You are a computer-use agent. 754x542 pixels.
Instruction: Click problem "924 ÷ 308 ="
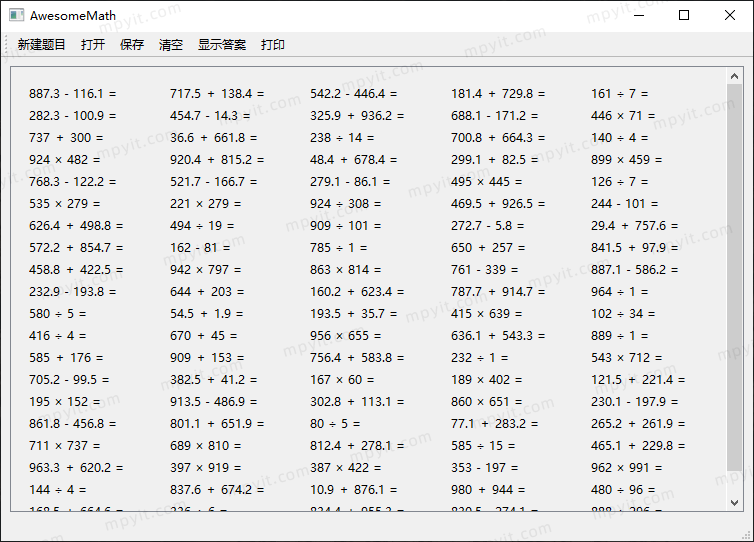(345, 204)
